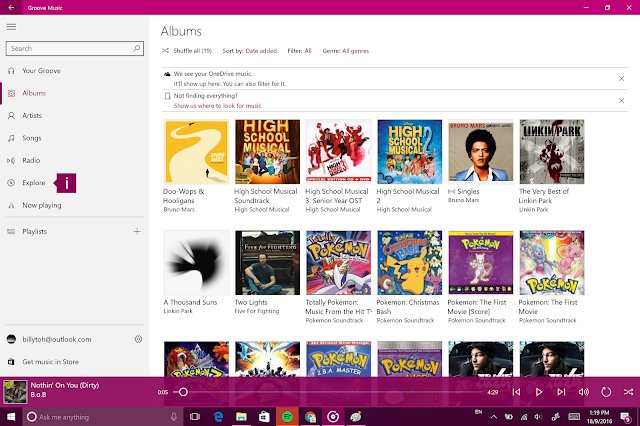Click Linkin Park under A Thousand Suns

tap(178, 311)
